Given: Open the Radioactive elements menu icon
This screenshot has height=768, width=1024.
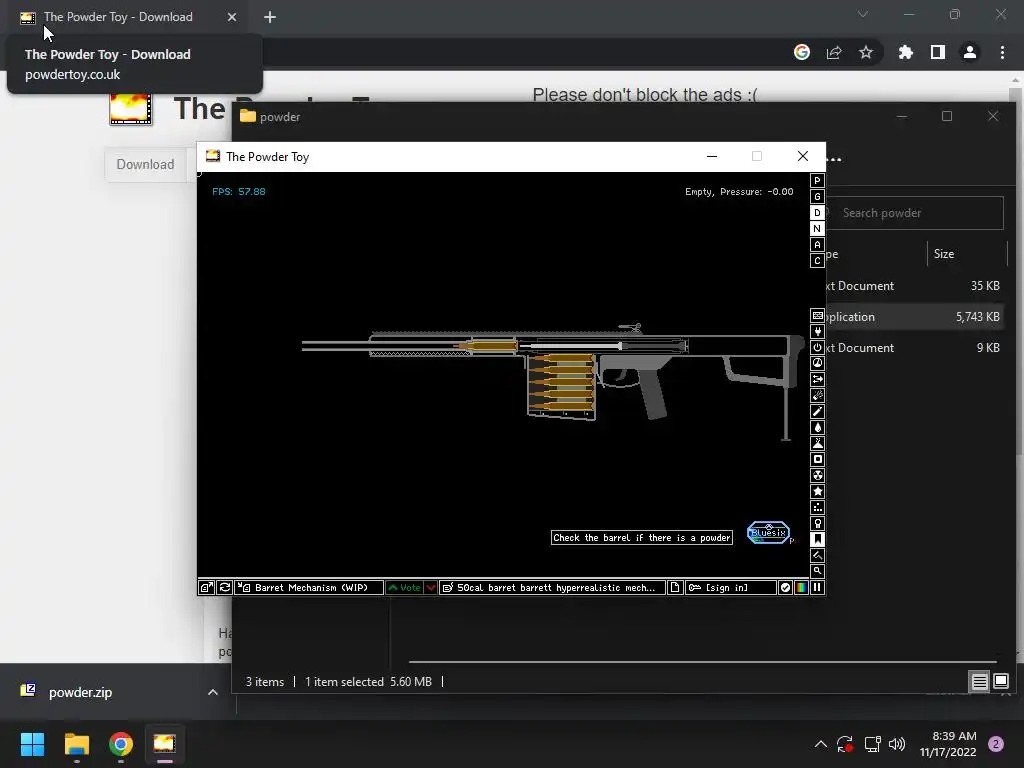Looking at the screenshot, I should [817, 475].
